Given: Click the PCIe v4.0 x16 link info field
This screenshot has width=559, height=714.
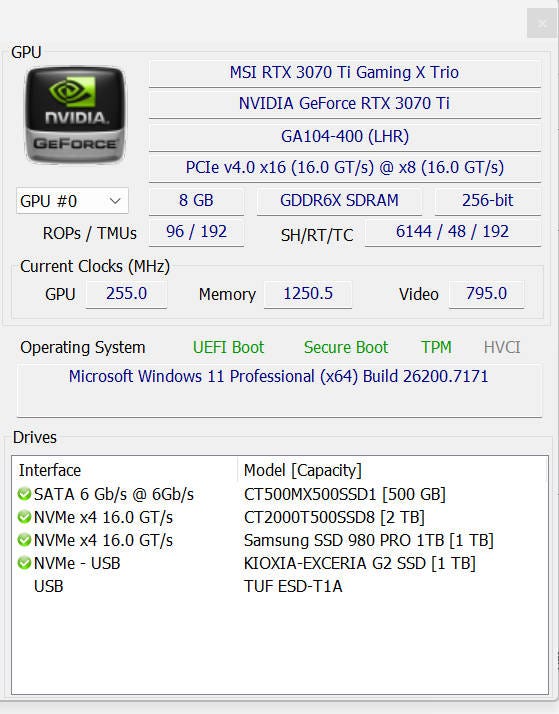Looking at the screenshot, I should pyautogui.click(x=345, y=168).
